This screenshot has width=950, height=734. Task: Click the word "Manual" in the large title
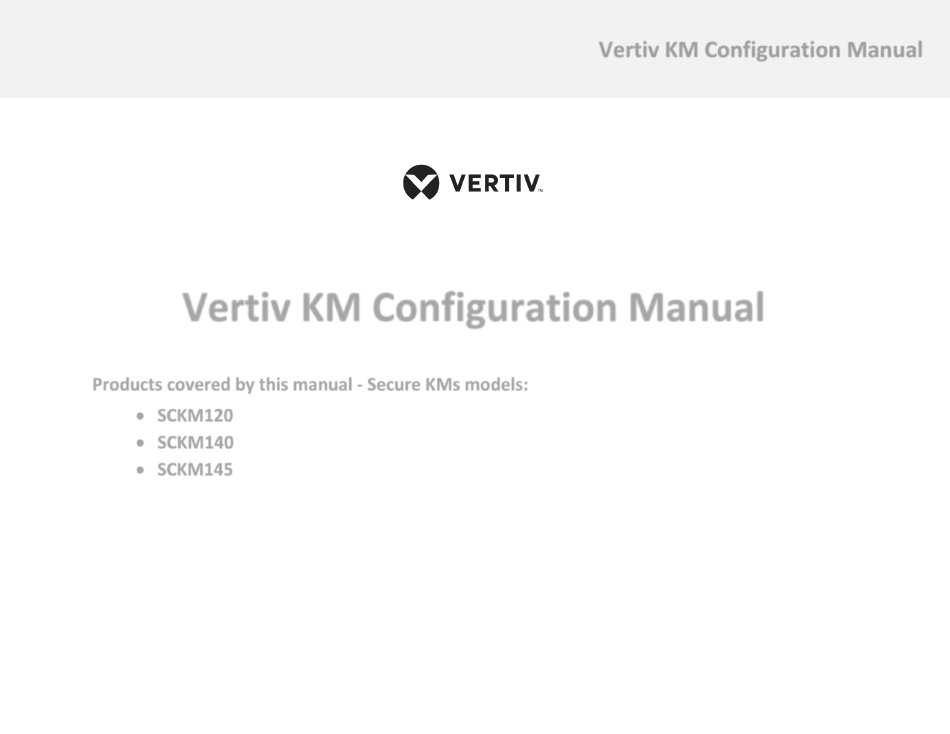click(697, 307)
